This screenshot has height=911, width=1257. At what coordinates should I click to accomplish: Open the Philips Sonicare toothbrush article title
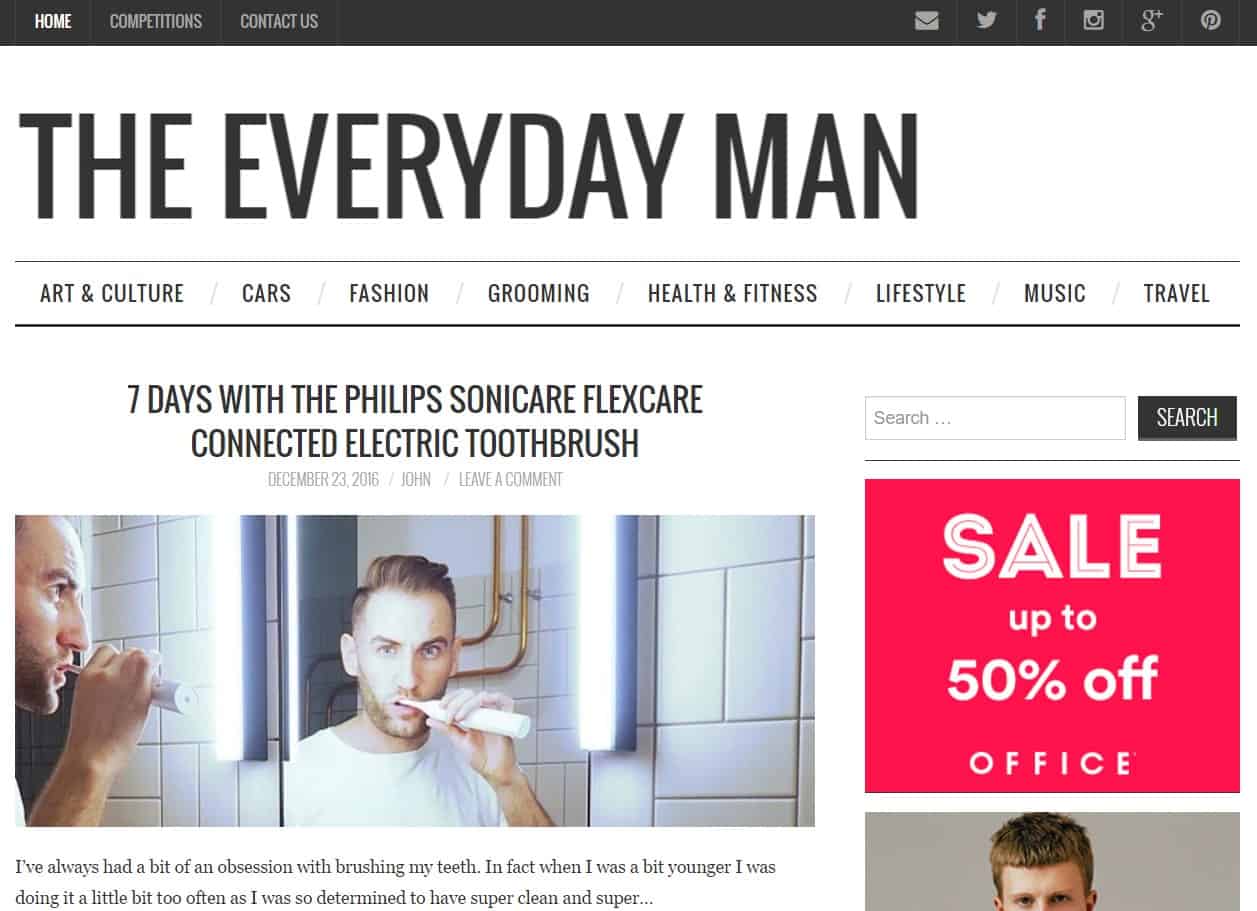point(415,421)
